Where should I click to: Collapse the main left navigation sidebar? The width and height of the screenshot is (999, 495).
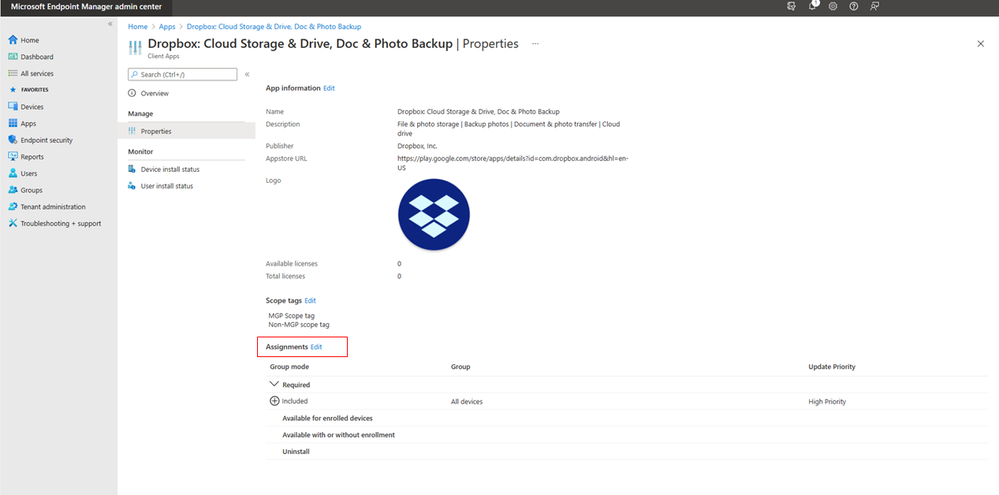coord(110,24)
